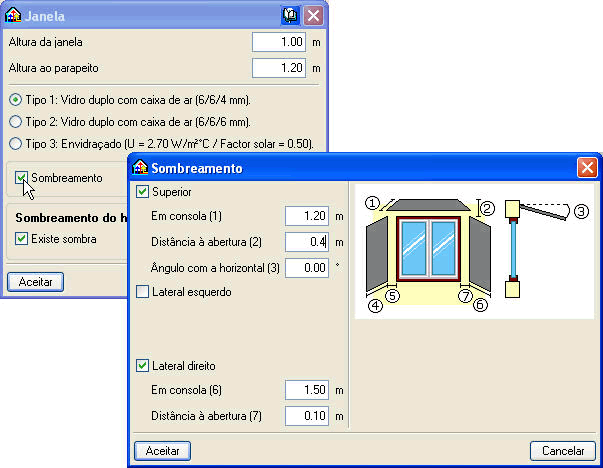The width and height of the screenshot is (603, 468).
Task: Click the Altura ao parapeito field
Action: pos(279,68)
